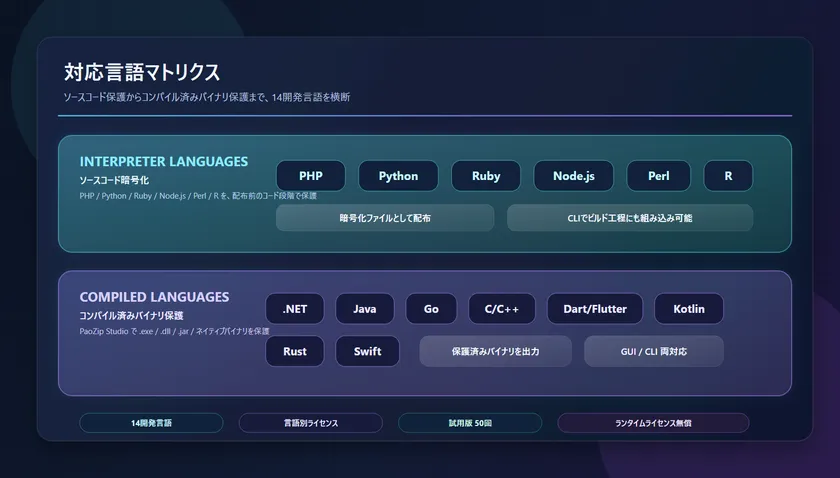Click the PHP language chip

pos(311,176)
